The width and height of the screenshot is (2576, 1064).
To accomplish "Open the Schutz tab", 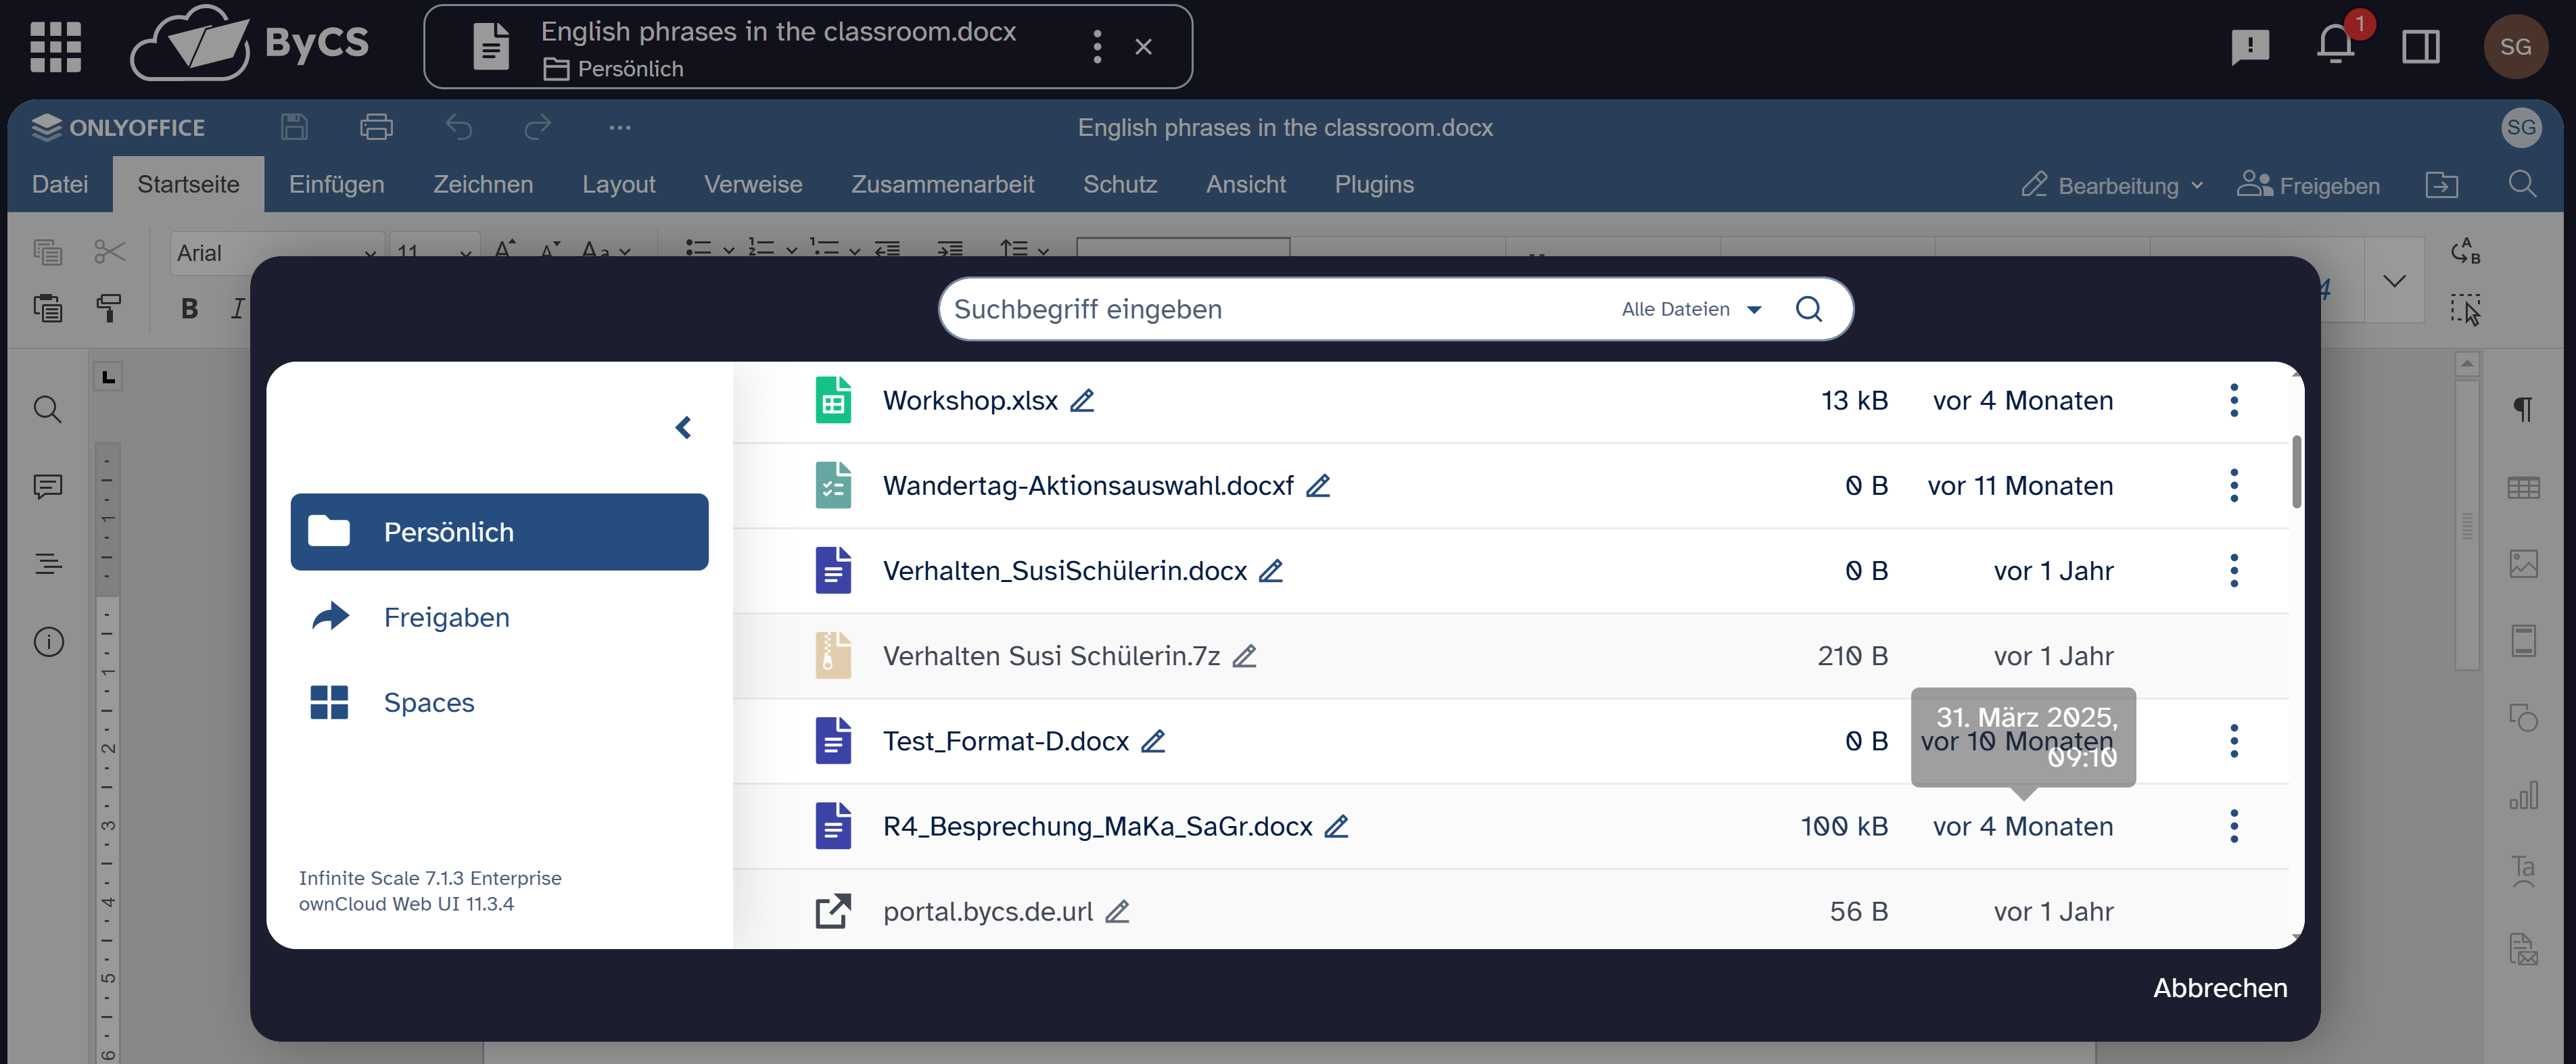I will tap(1120, 185).
